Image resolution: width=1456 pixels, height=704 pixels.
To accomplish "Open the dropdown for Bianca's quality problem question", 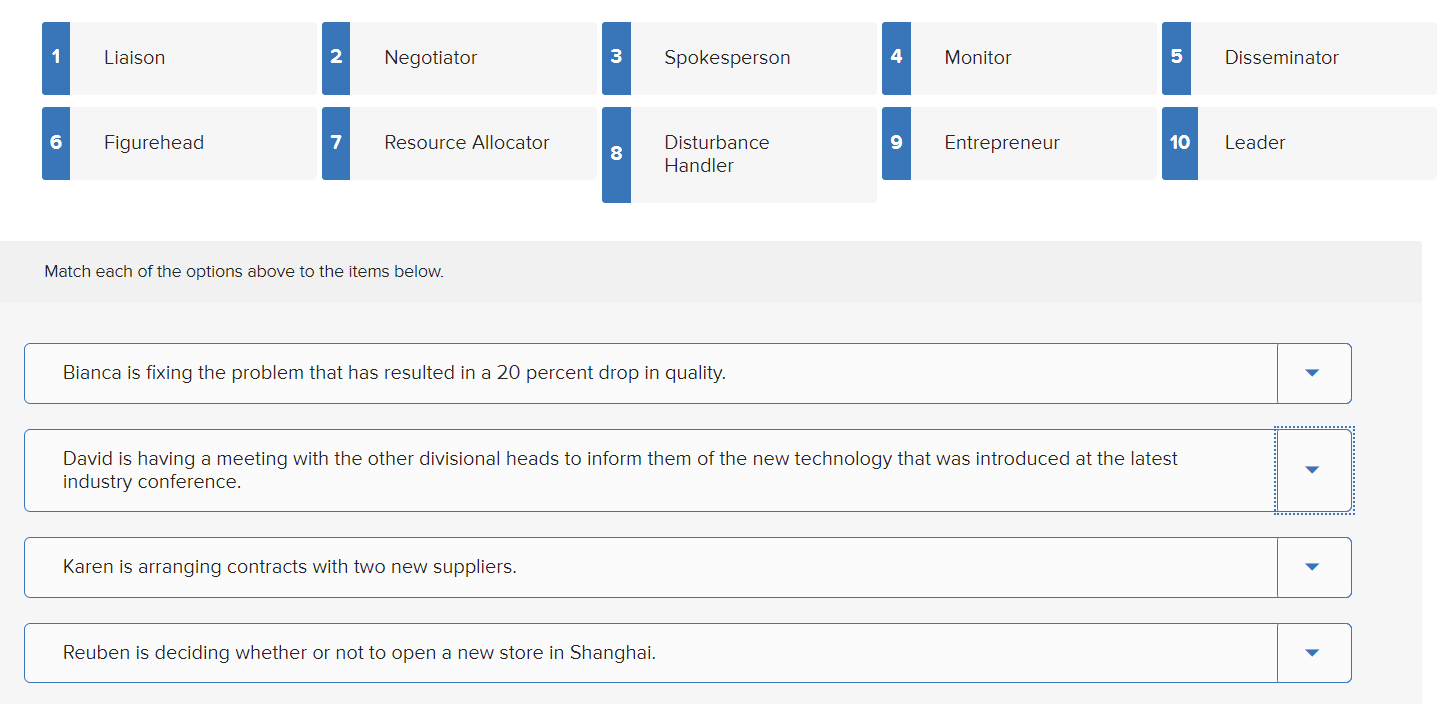I will coord(1313,373).
